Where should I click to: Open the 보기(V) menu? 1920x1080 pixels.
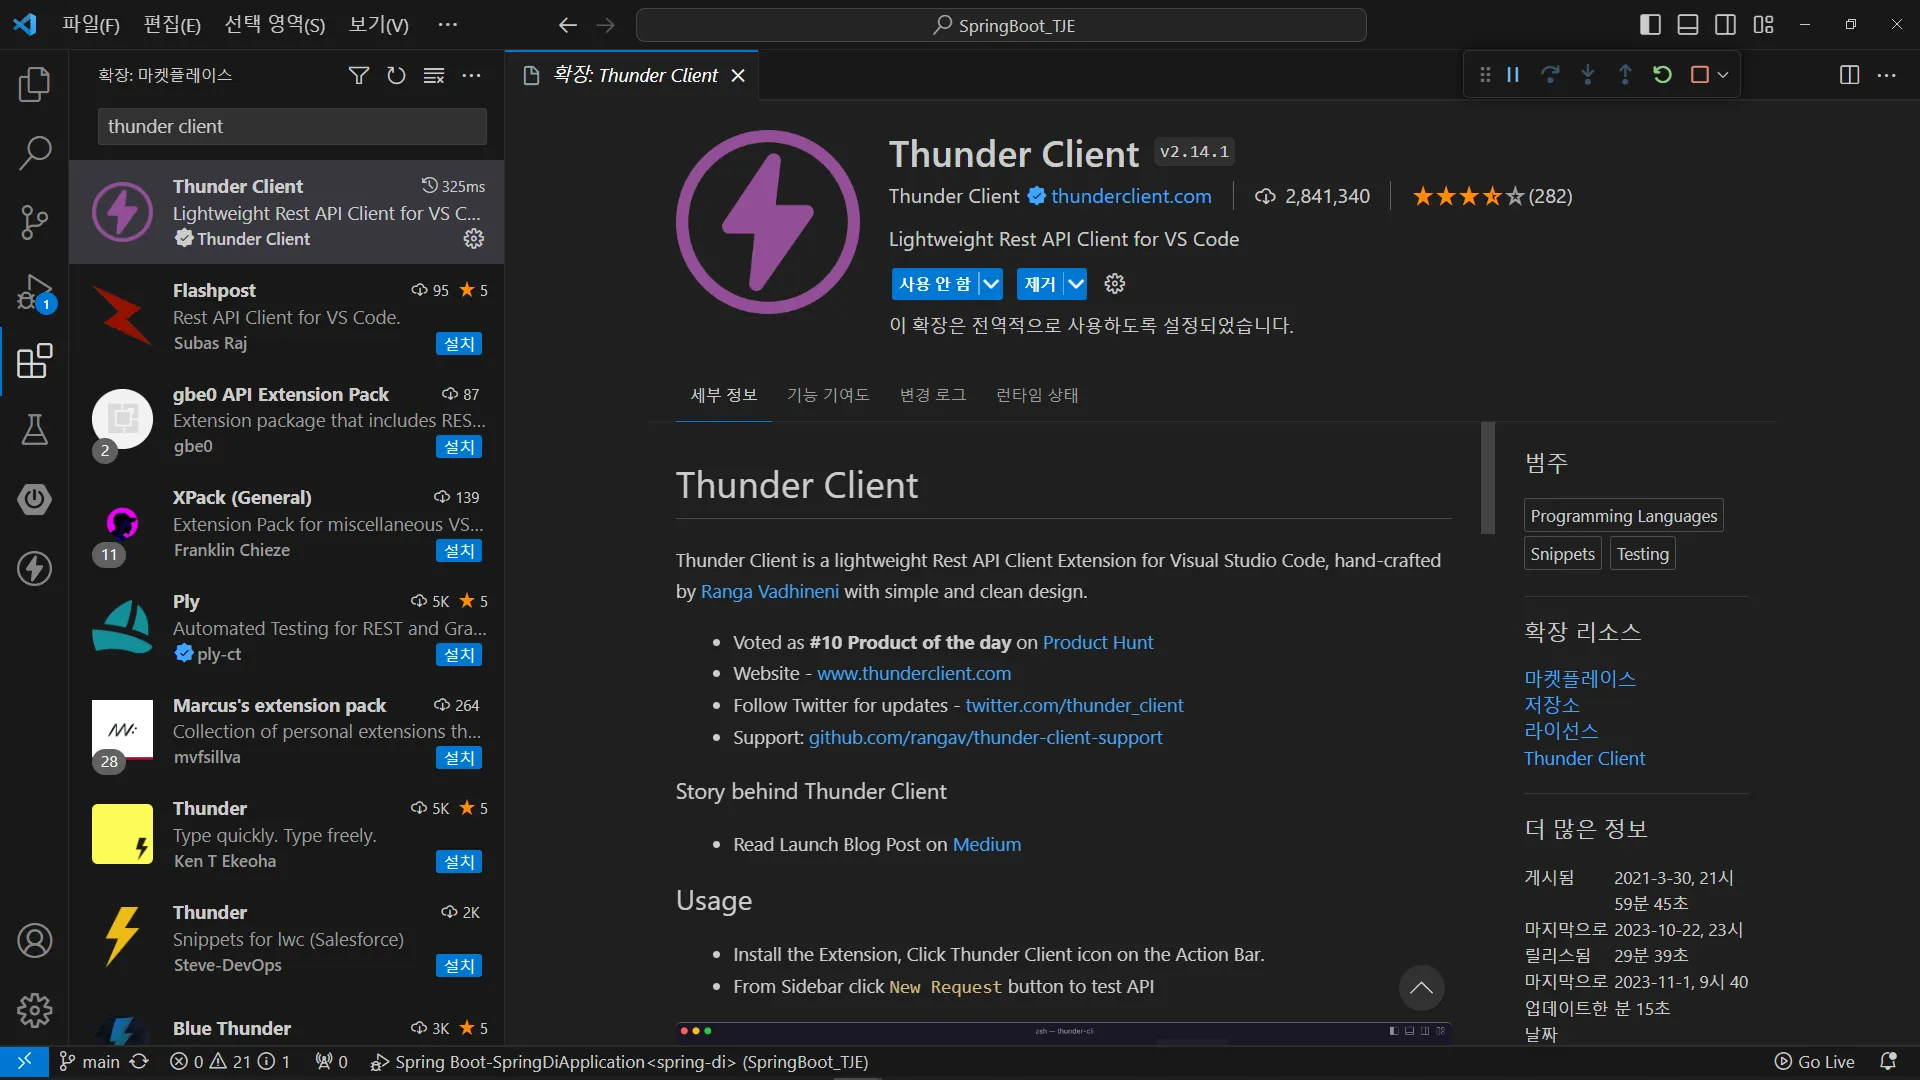[x=378, y=25]
